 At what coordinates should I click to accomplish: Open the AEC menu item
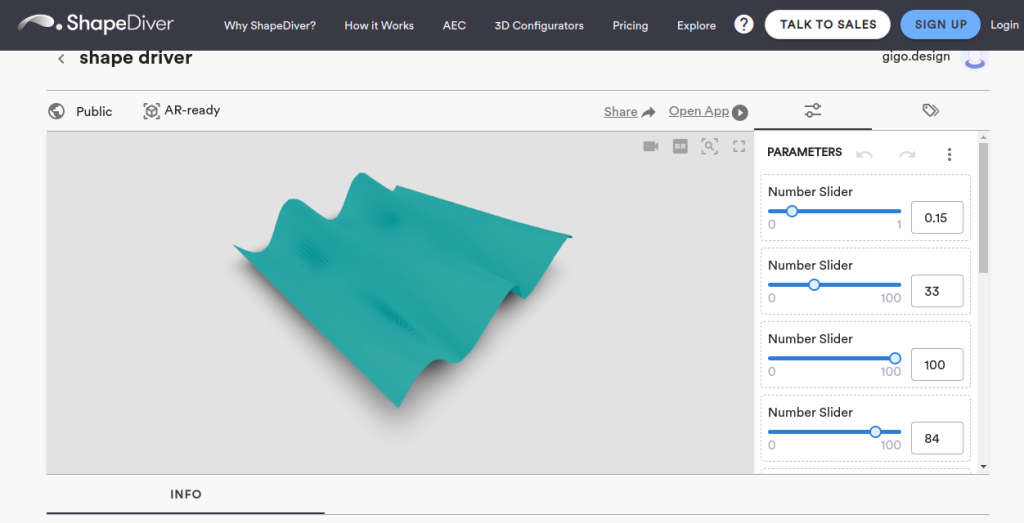[x=455, y=25]
